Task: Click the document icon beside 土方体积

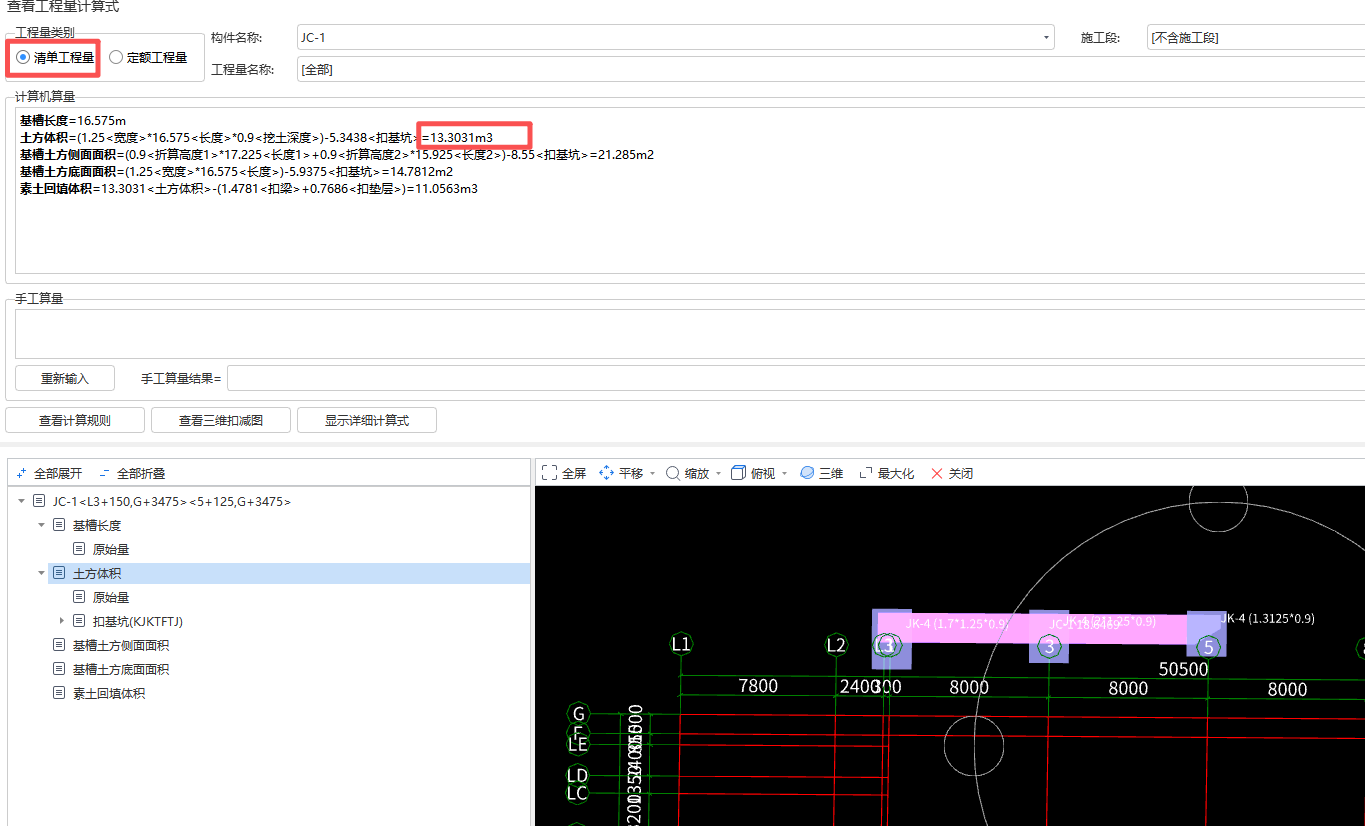Action: [x=58, y=573]
